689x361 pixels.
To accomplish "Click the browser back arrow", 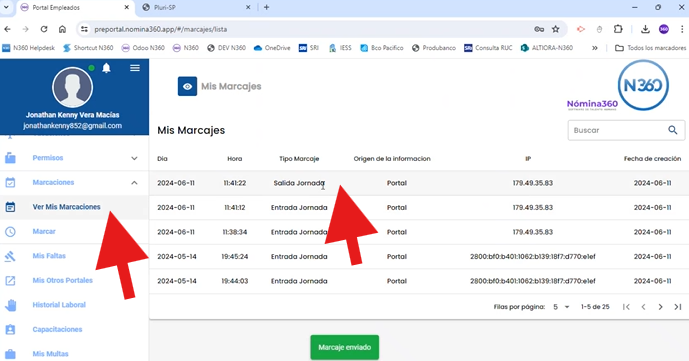I will click(x=7, y=29).
